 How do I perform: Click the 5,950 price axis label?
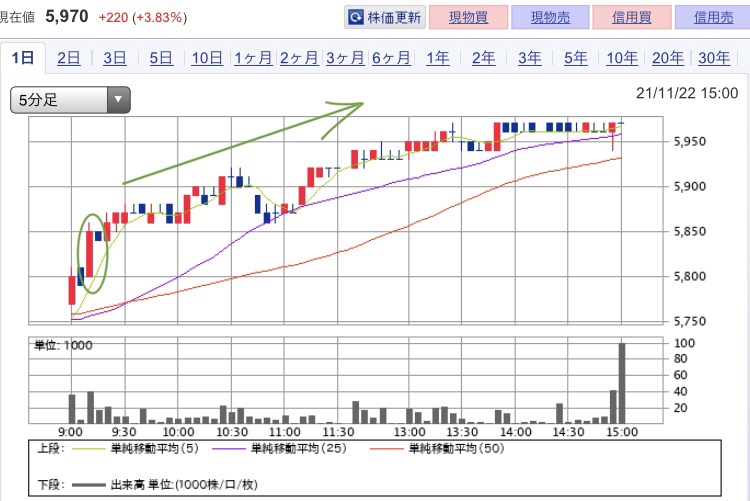[x=689, y=142]
